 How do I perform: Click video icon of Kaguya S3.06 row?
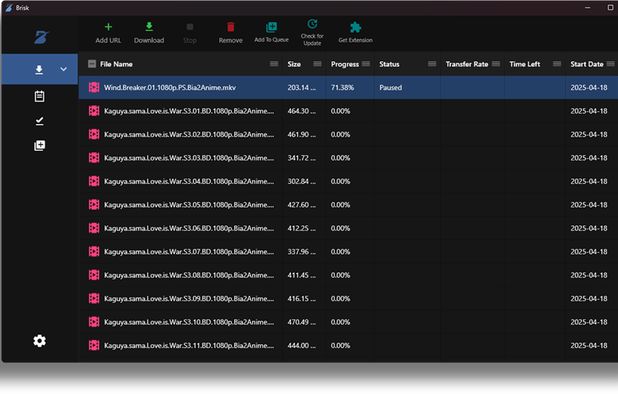point(94,228)
